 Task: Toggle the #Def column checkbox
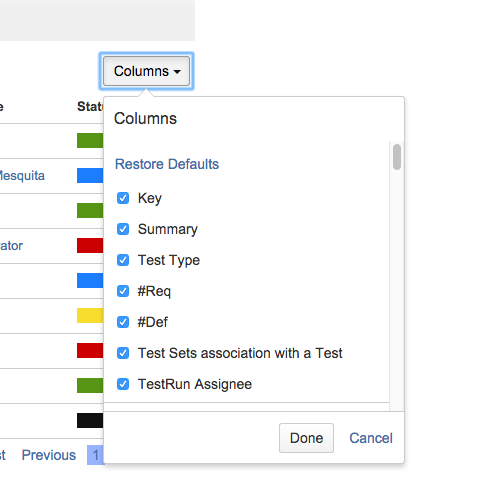(123, 322)
